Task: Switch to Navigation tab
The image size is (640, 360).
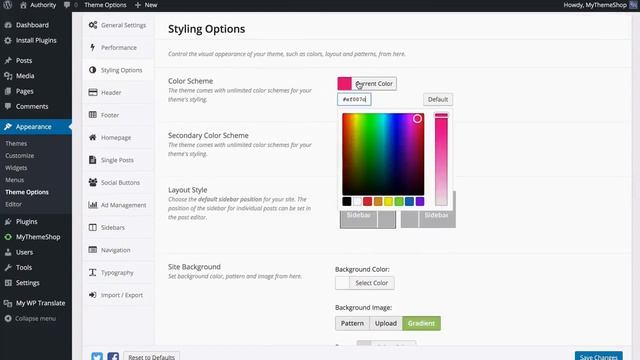Action: [118, 250]
